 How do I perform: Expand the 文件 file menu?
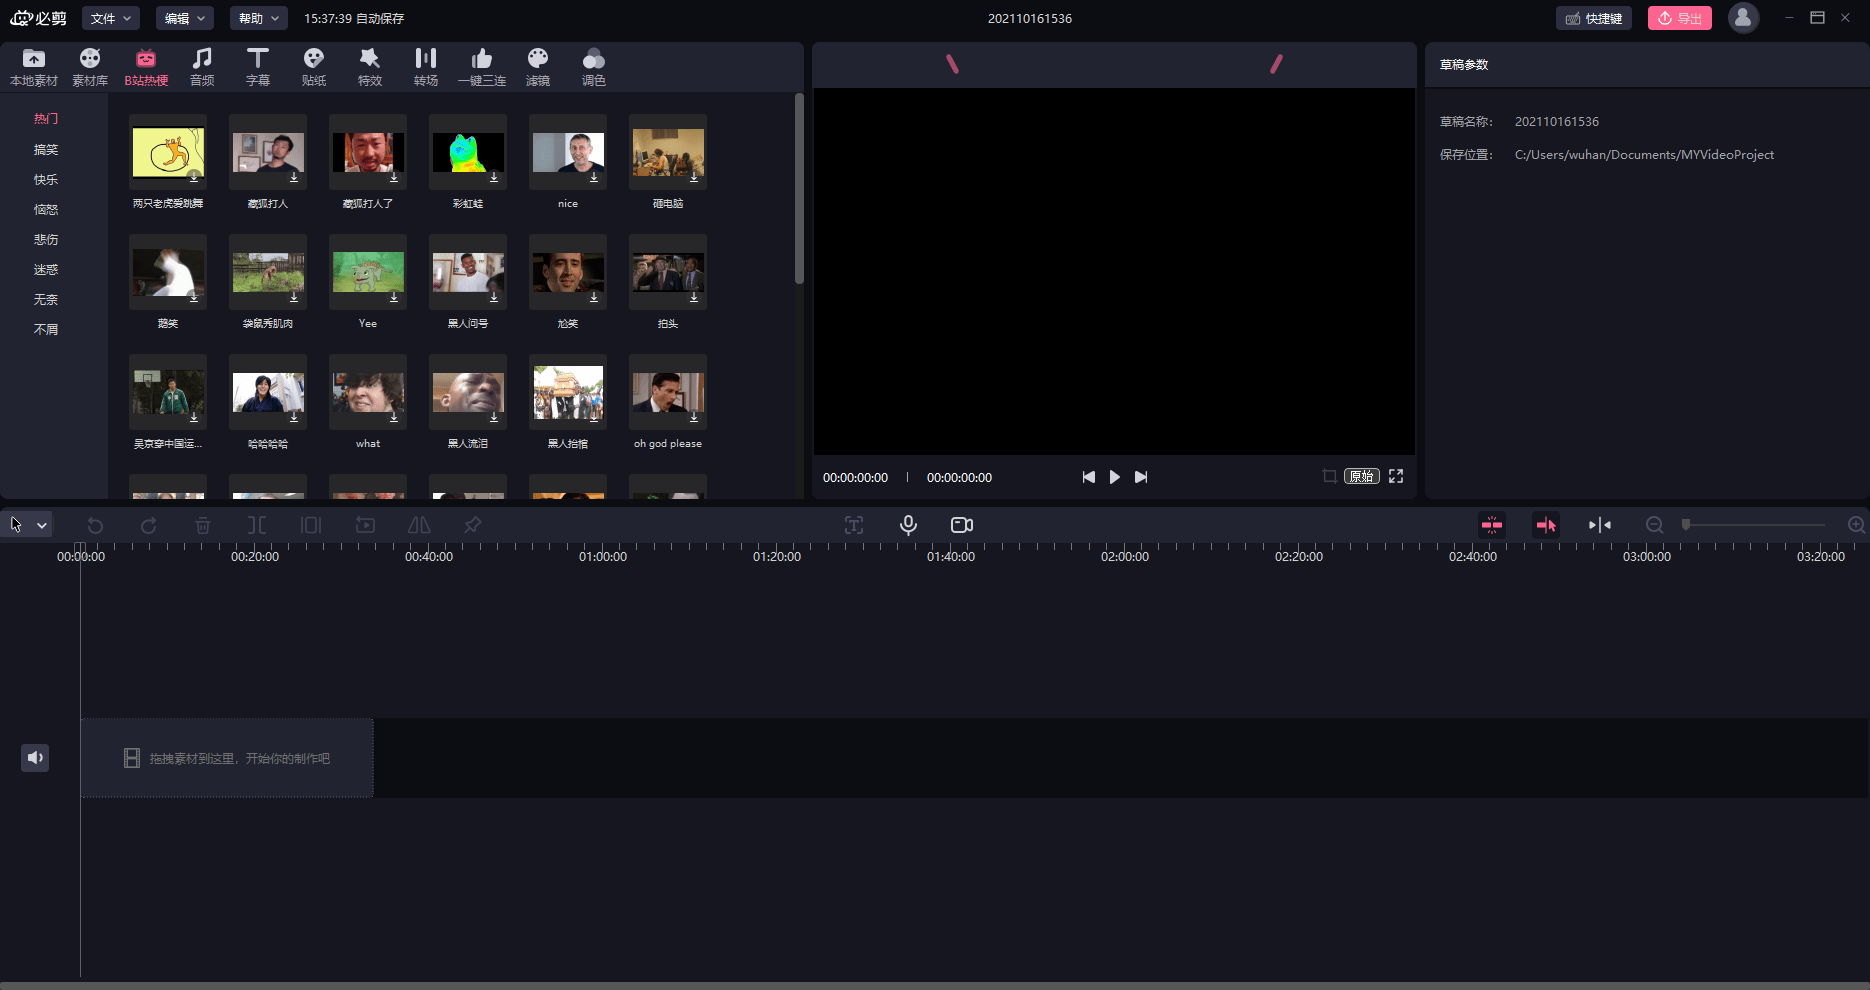(111, 18)
